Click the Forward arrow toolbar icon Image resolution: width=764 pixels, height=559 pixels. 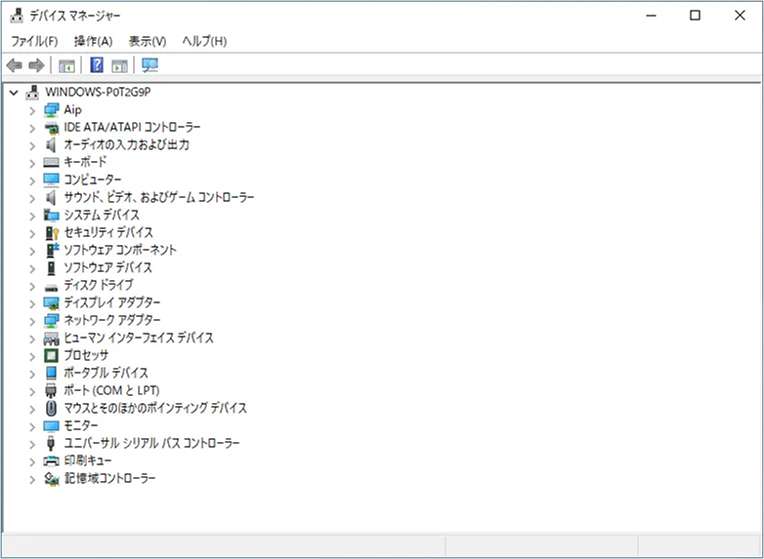tap(37, 65)
